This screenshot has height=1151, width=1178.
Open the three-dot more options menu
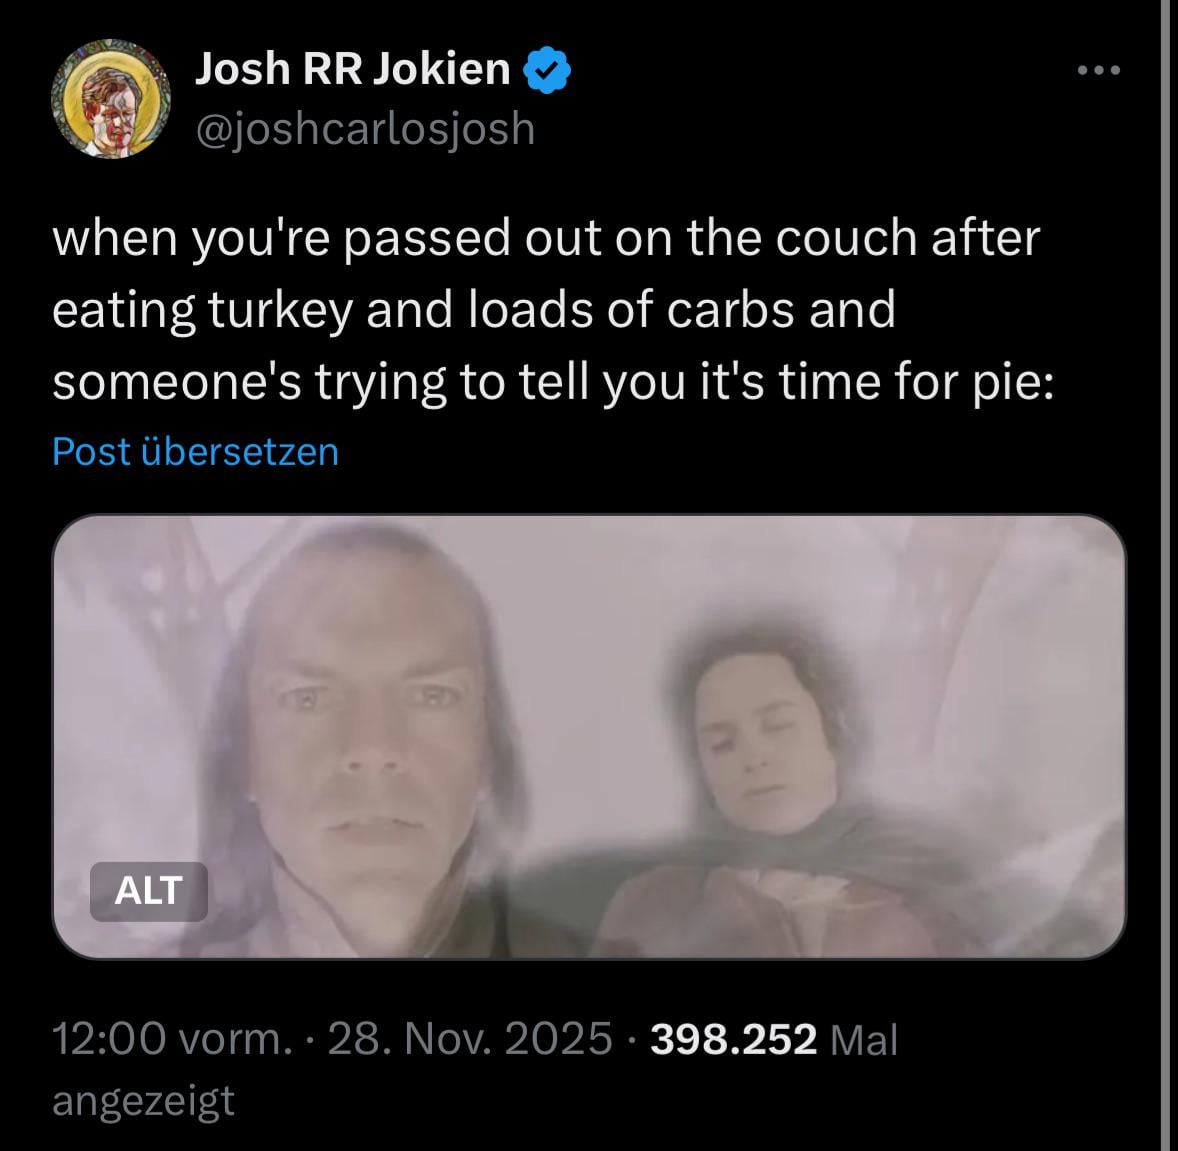(x=1098, y=71)
